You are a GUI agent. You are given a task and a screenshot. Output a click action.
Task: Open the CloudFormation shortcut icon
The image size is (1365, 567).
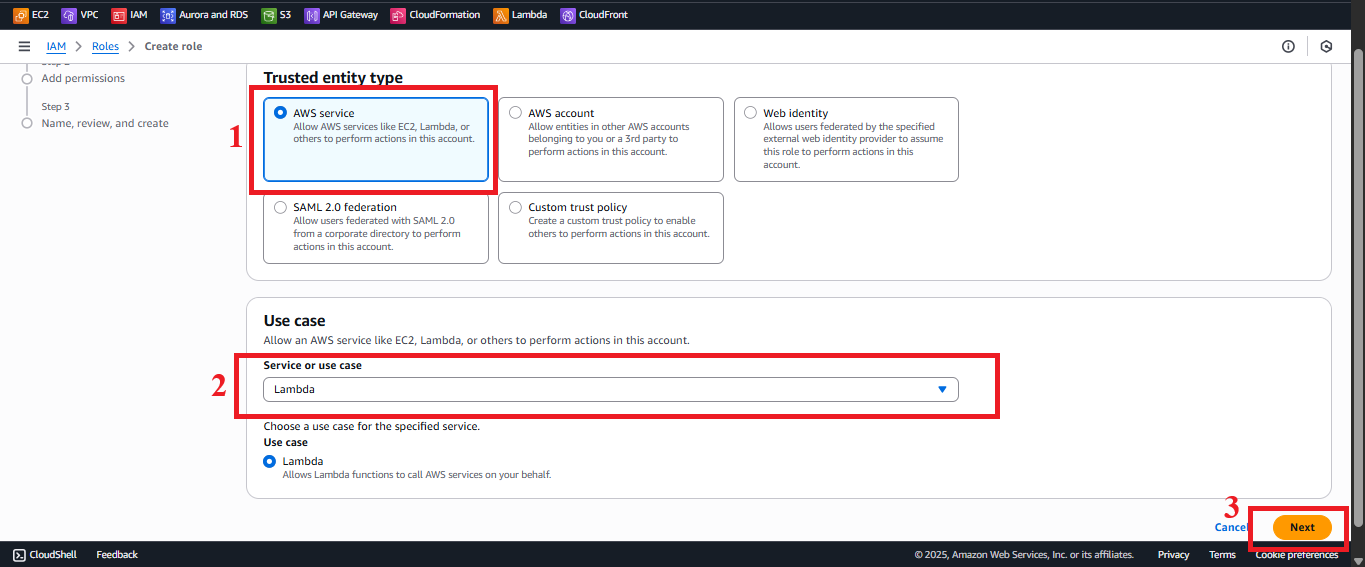(398, 15)
